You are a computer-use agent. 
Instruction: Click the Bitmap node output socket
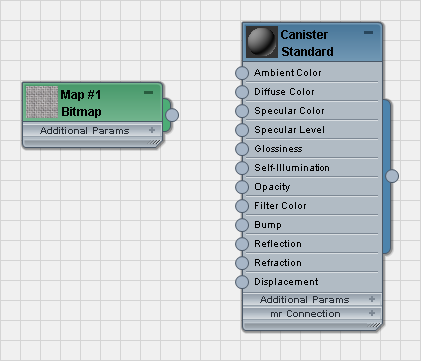click(x=172, y=115)
